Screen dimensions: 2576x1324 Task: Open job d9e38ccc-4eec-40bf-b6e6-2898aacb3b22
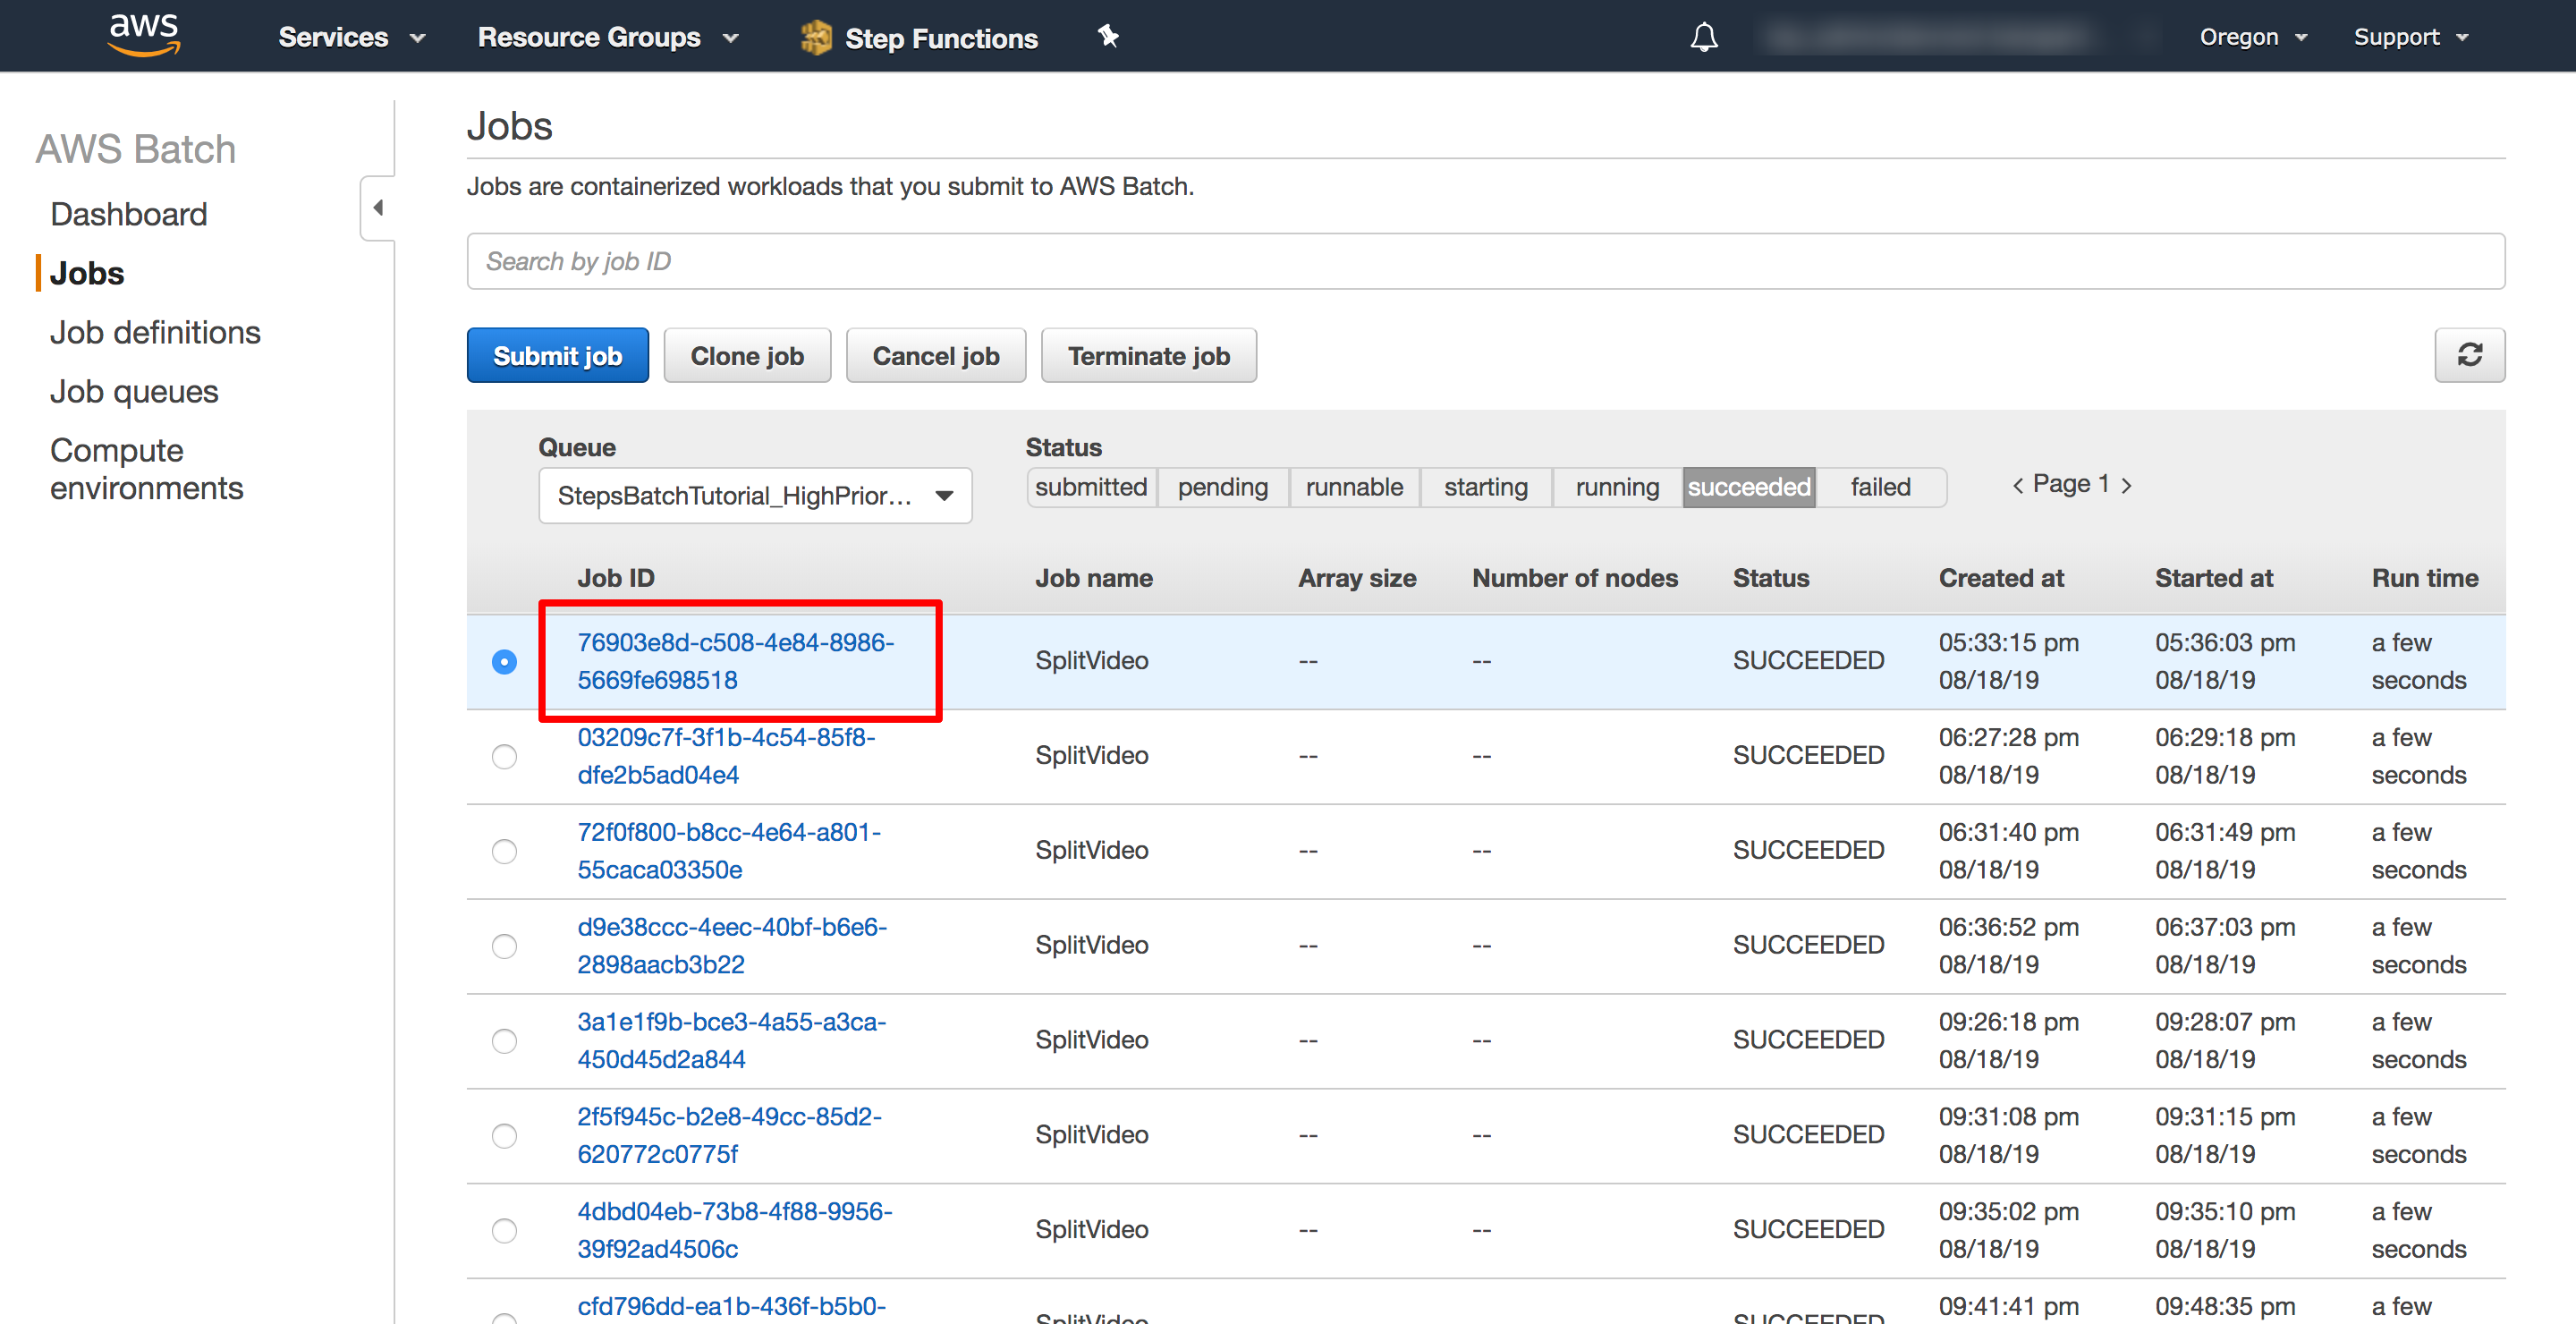[732, 946]
